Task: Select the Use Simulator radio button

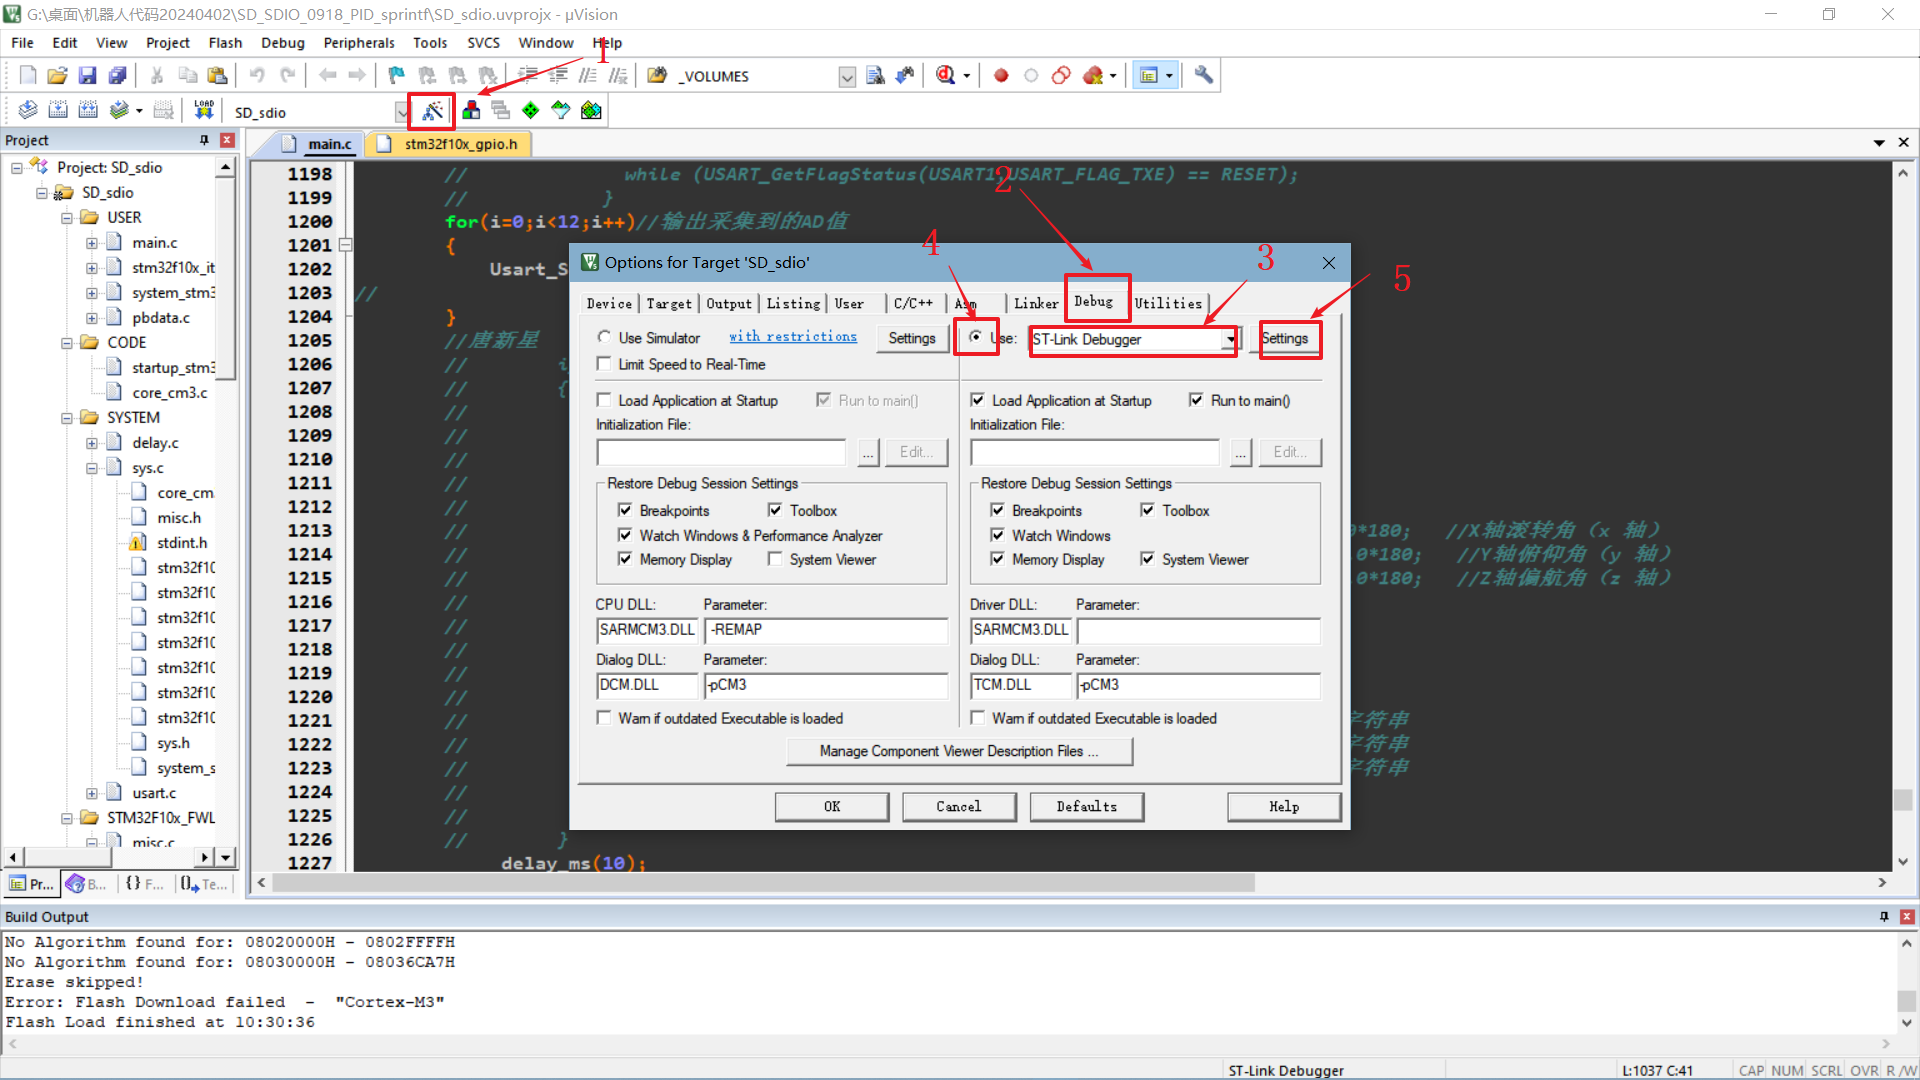Action: tap(604, 337)
